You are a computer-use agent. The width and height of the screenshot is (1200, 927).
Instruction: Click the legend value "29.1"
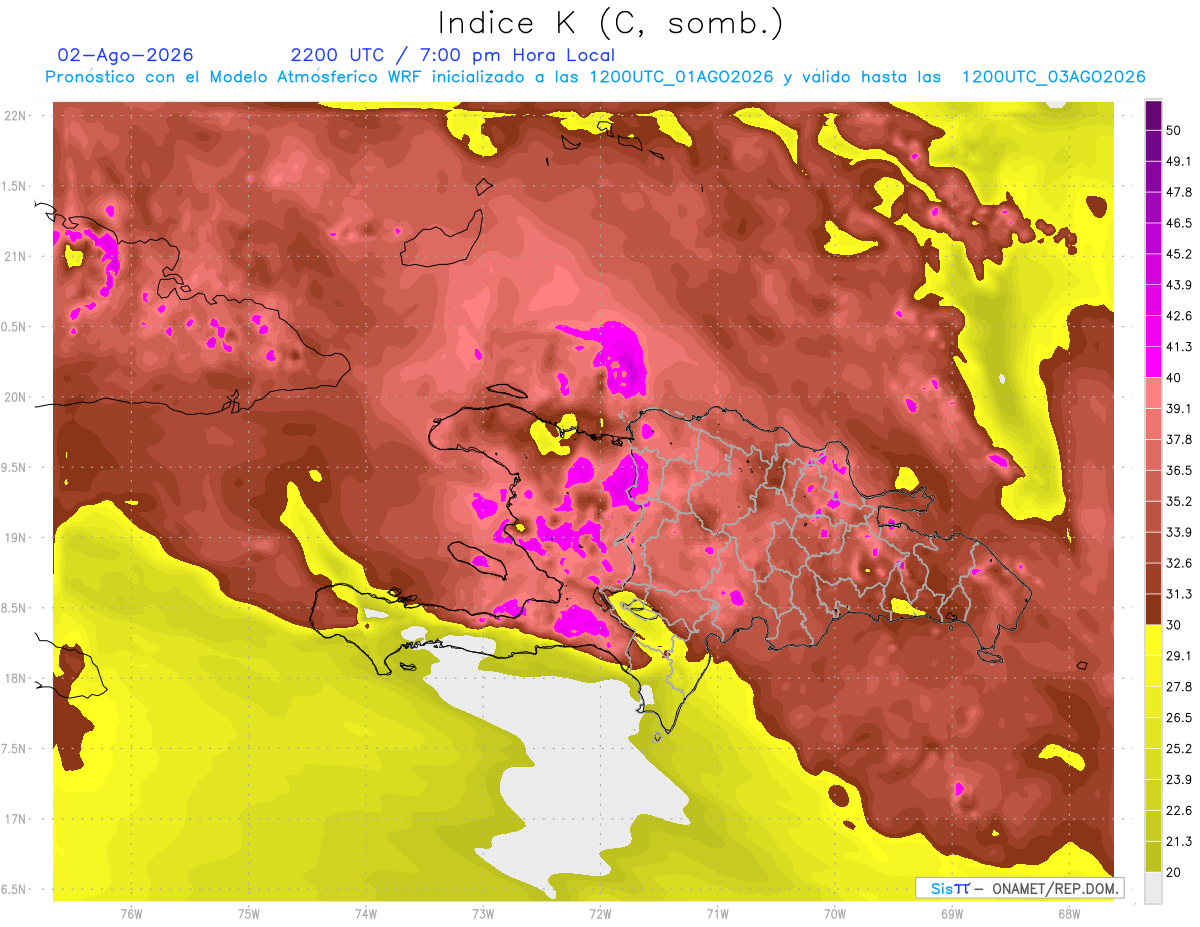(1178, 656)
